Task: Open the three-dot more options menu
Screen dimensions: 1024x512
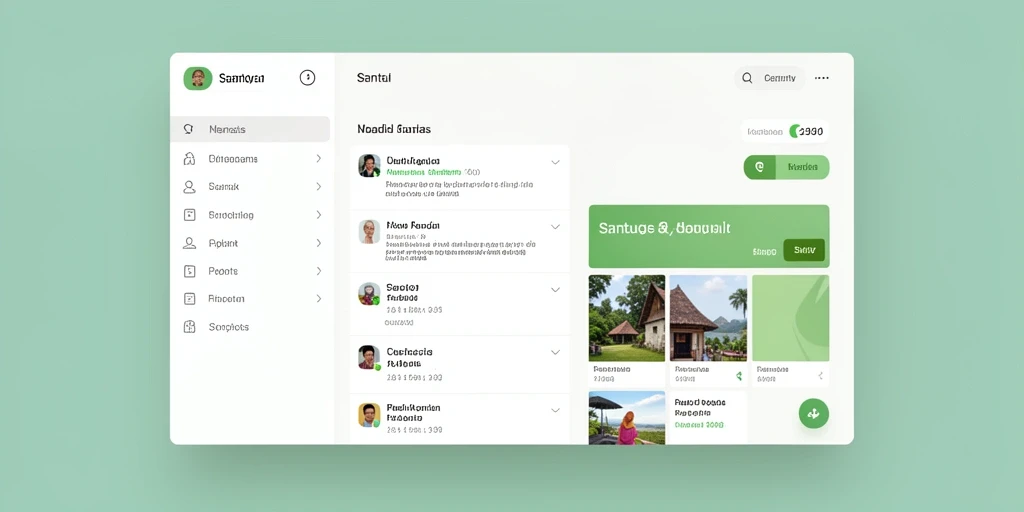Action: click(x=822, y=78)
